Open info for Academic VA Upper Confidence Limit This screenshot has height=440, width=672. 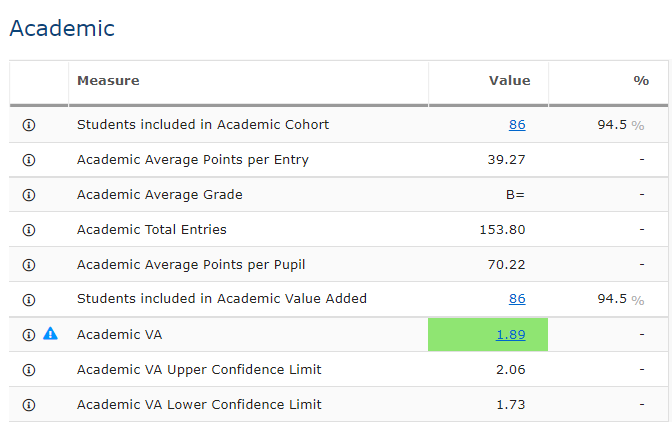click(x=28, y=370)
